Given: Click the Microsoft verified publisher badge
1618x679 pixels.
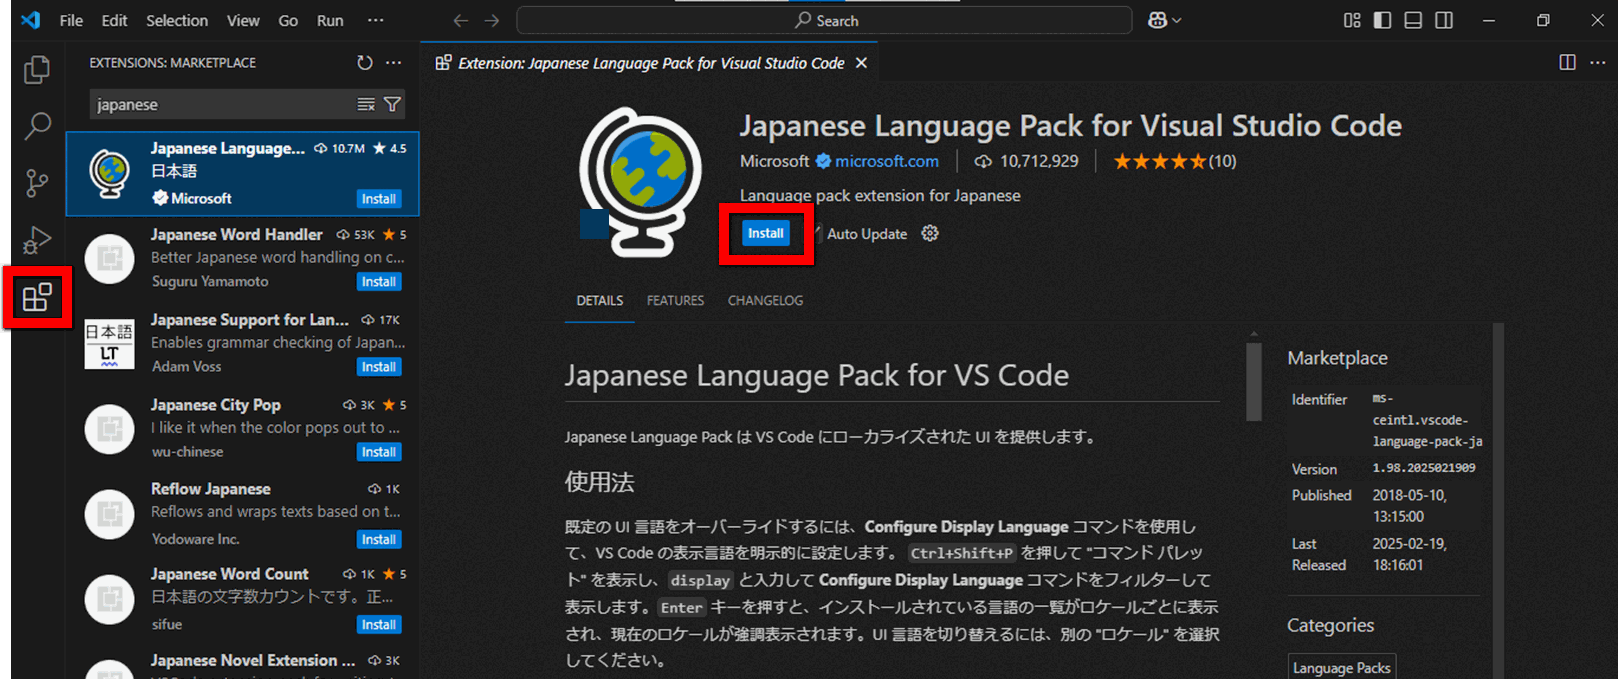Looking at the screenshot, I should [824, 161].
